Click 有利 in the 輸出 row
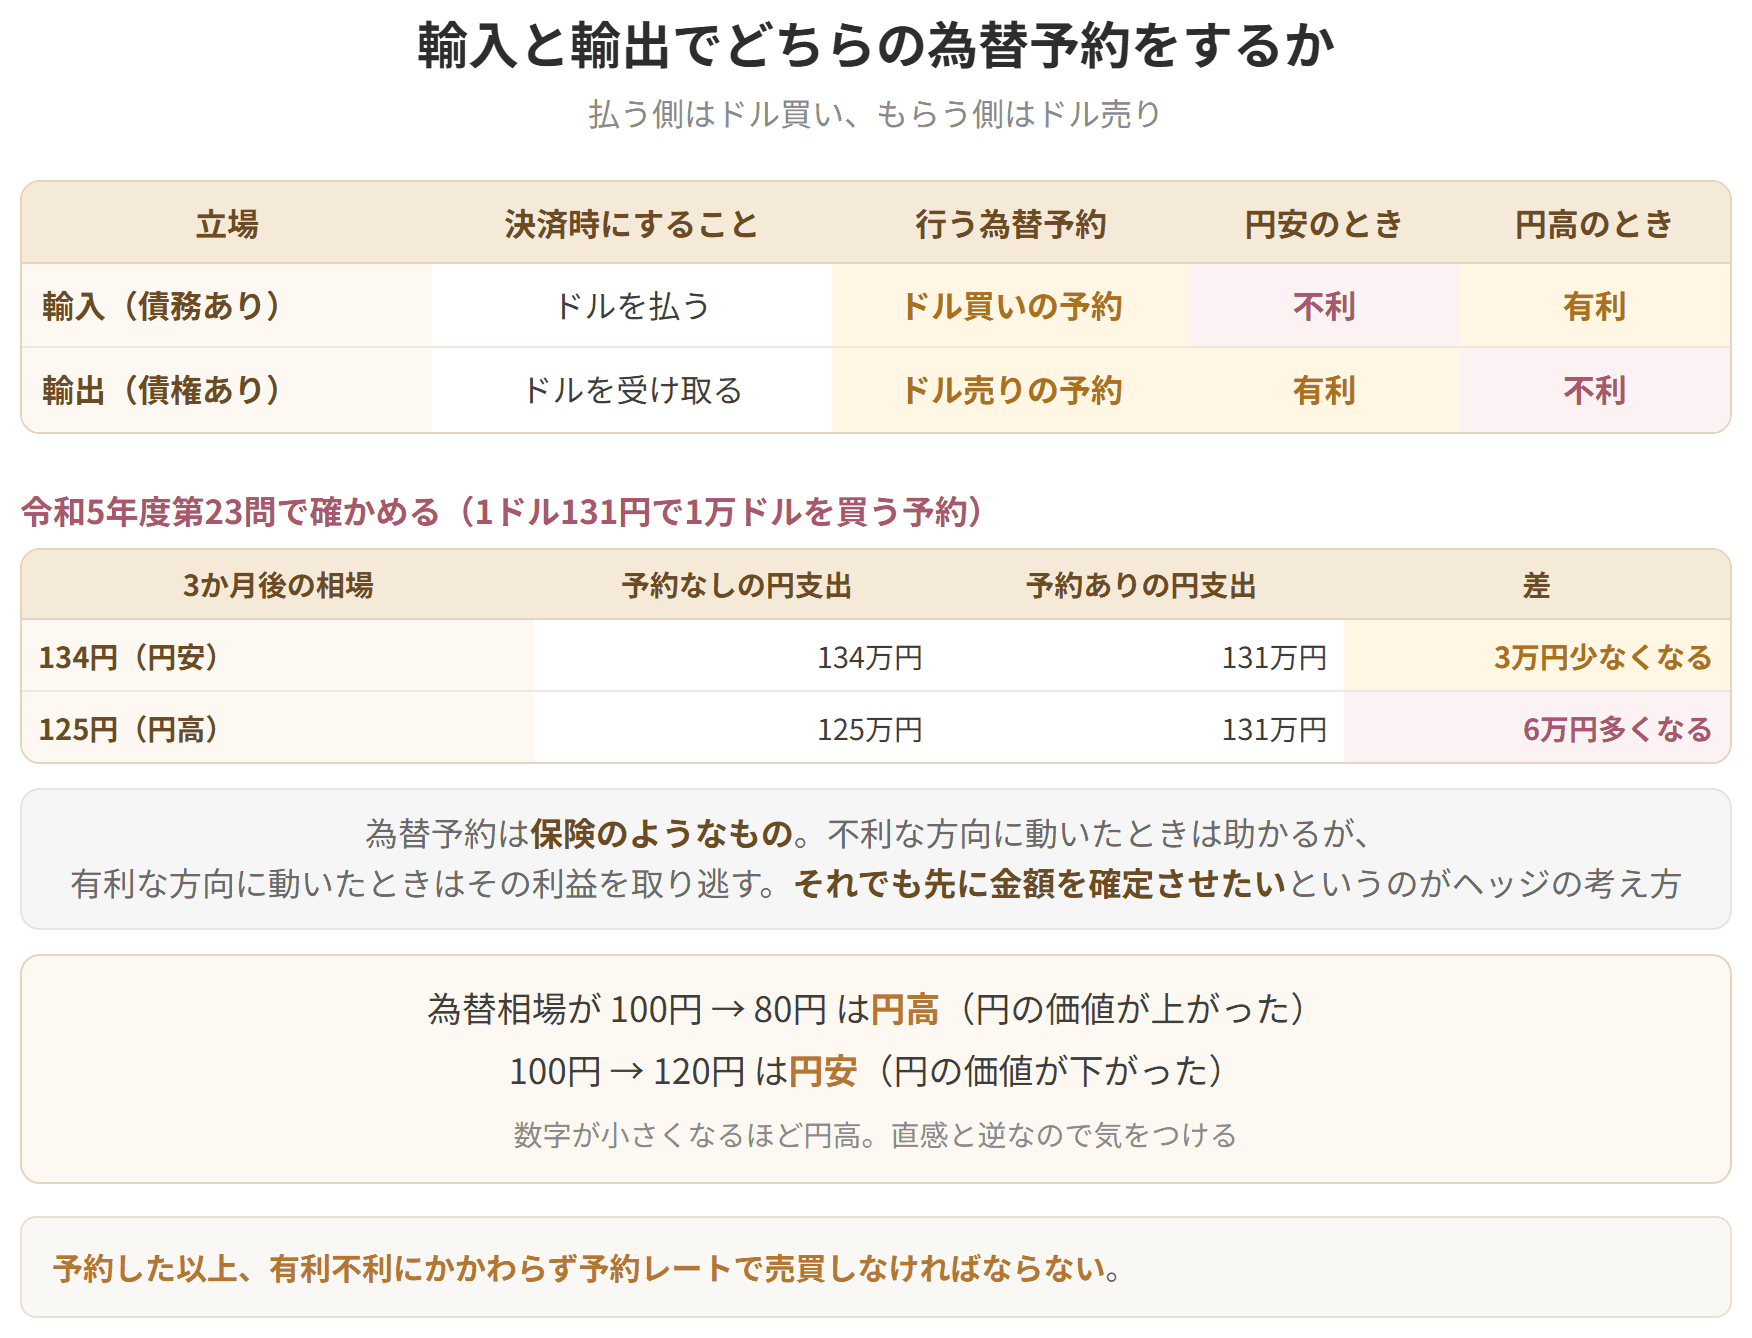 click(x=1324, y=390)
